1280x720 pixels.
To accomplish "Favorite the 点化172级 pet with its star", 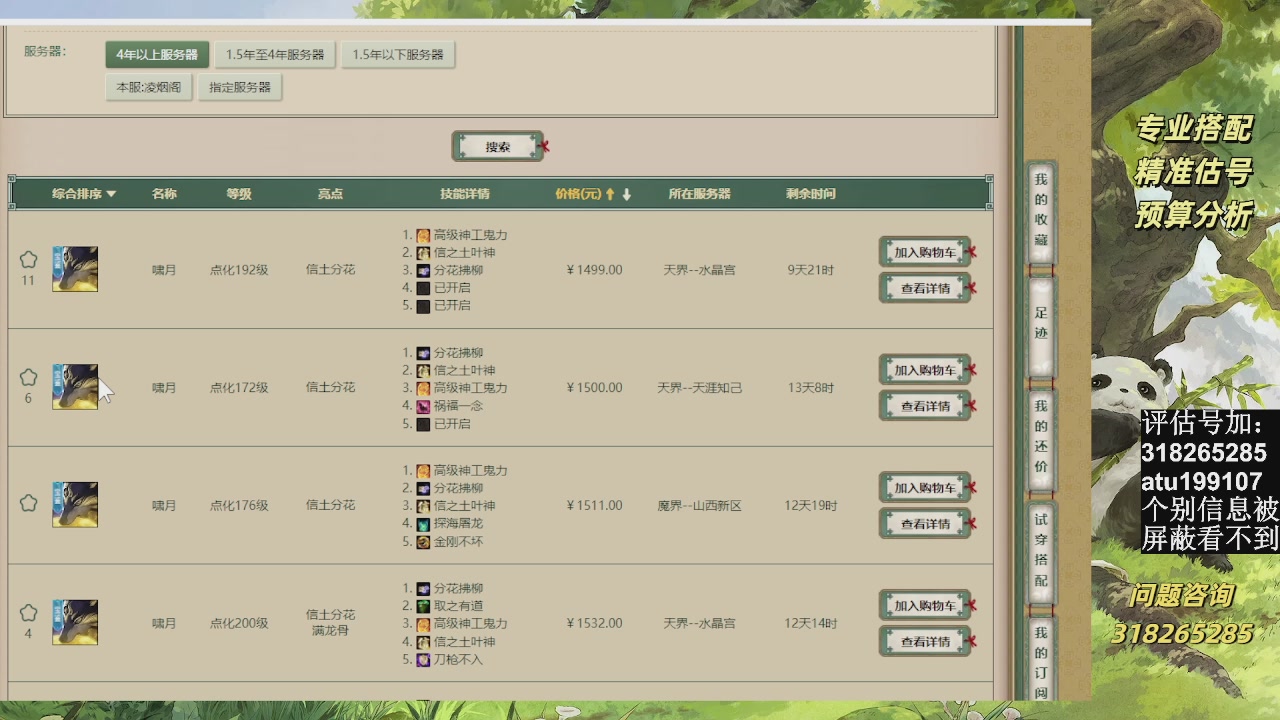I will tap(28, 378).
